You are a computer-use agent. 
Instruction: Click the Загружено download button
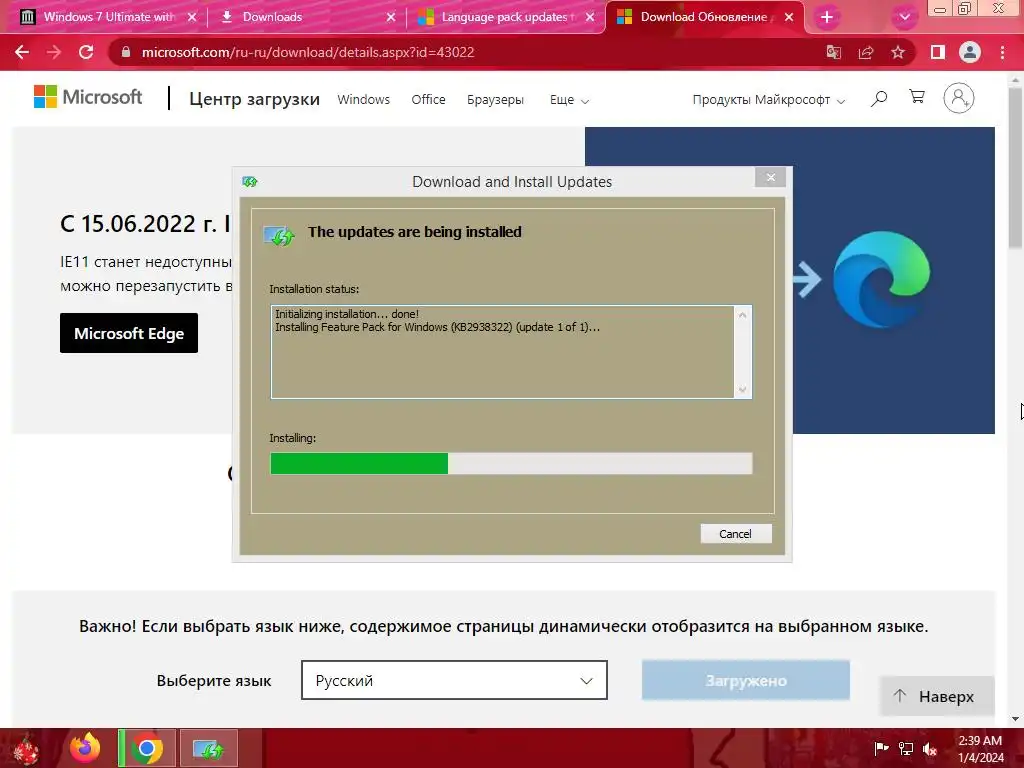(746, 680)
